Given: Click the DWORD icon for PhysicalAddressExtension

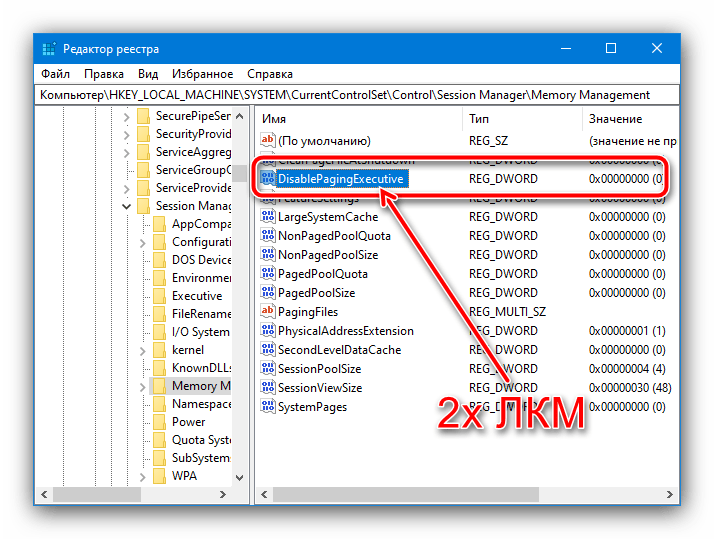Looking at the screenshot, I should click(267, 331).
